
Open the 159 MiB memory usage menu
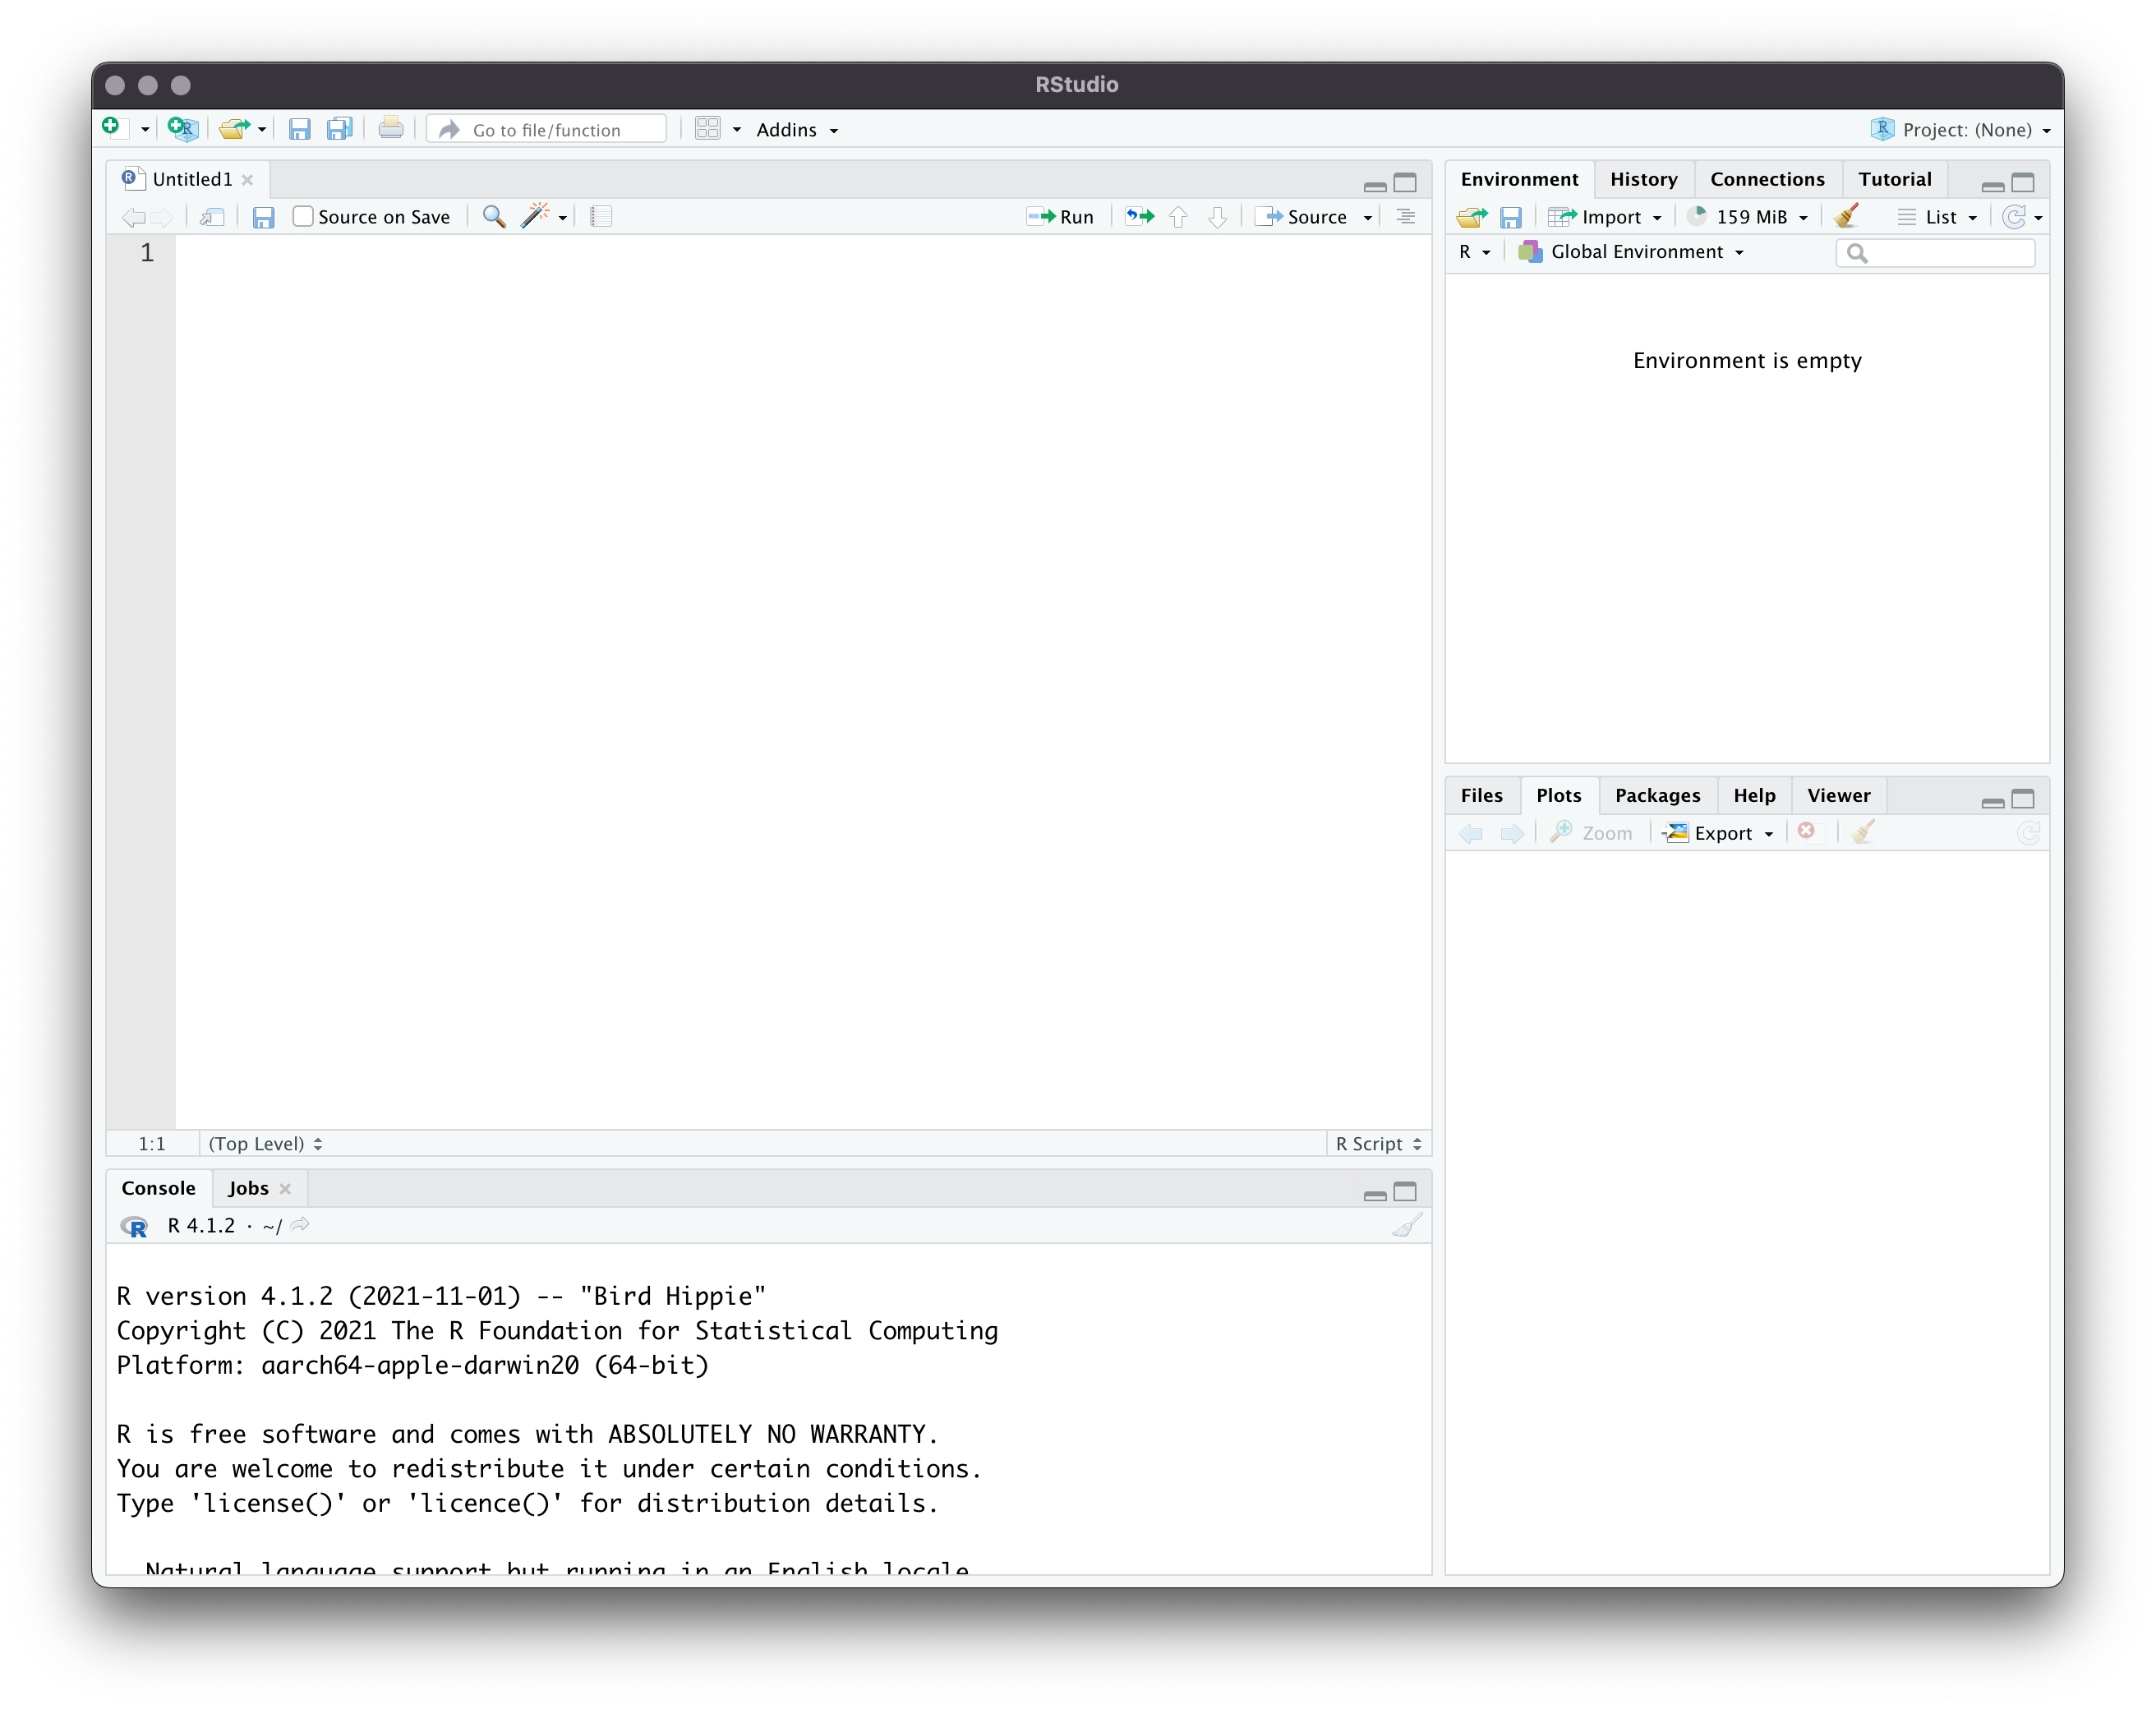pyautogui.click(x=1749, y=217)
